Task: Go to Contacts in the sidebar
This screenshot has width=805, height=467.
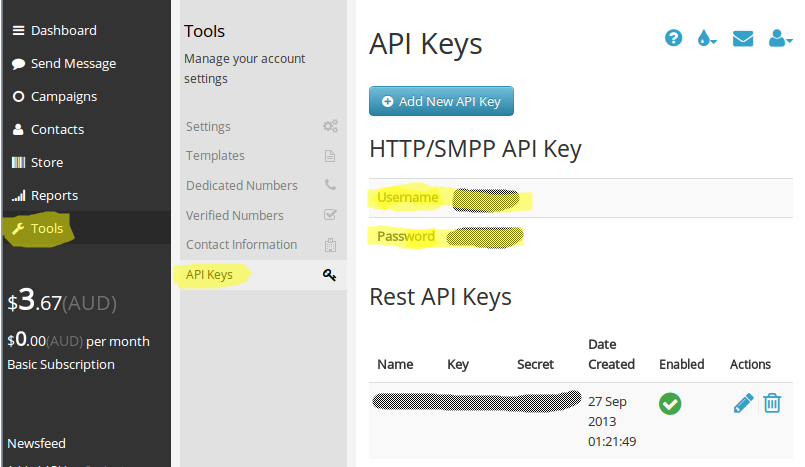Action: click(57, 129)
